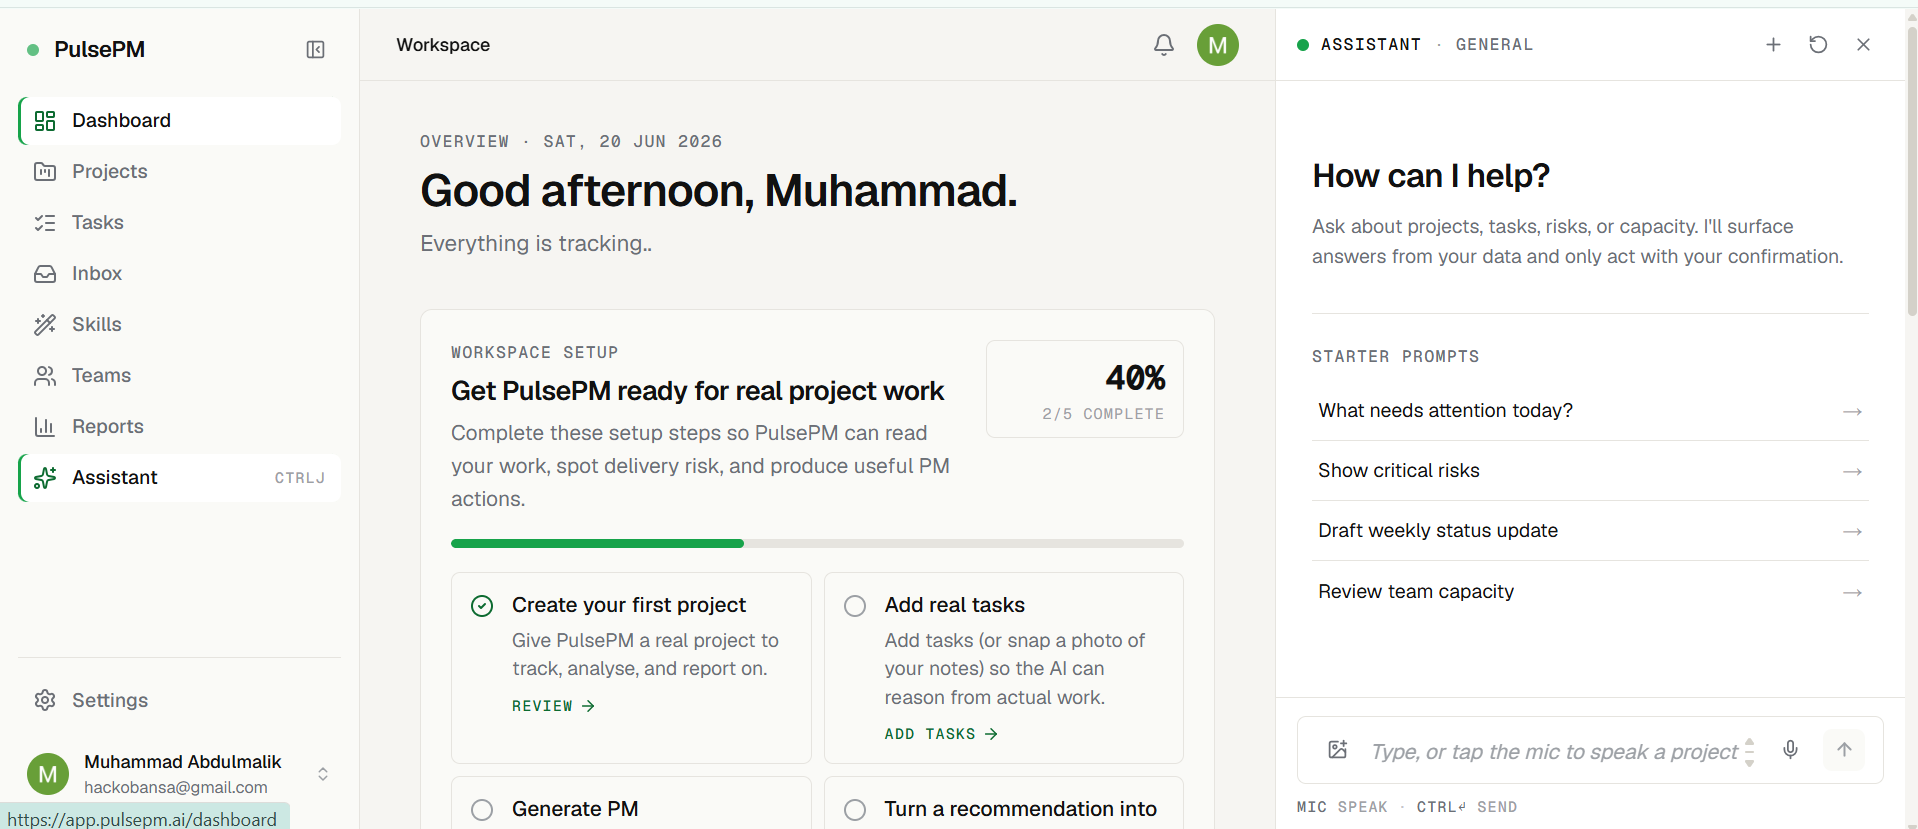Click arrow beside Review team capacity
The image size is (1918, 829).
point(1852,592)
